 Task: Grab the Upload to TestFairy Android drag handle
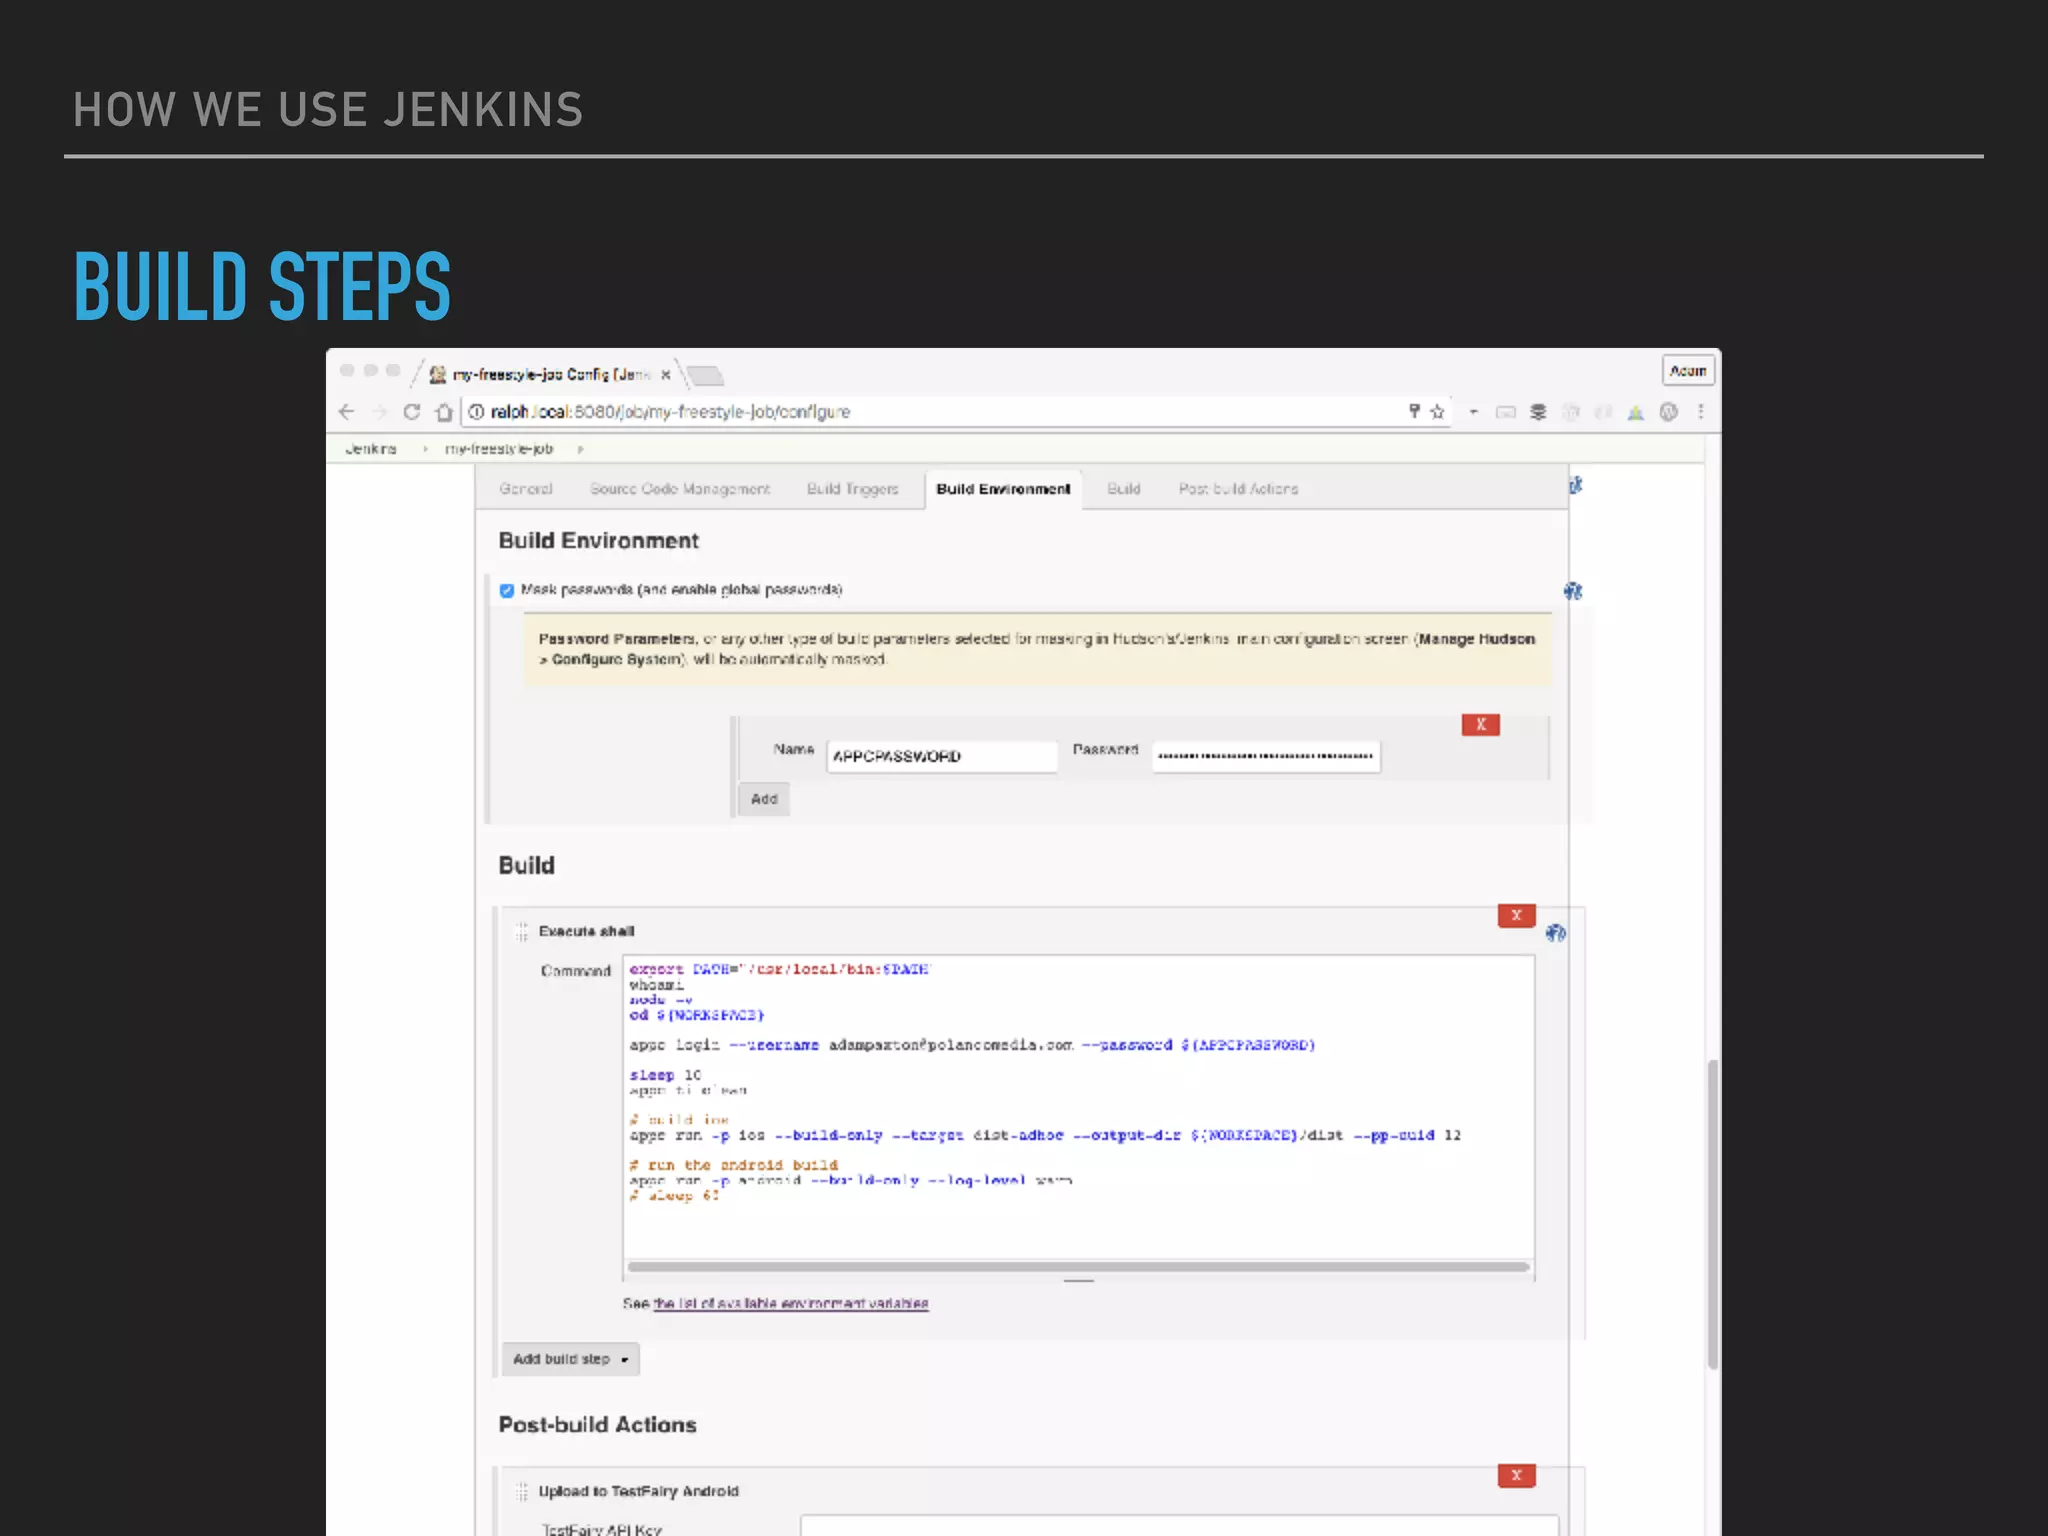[521, 1492]
